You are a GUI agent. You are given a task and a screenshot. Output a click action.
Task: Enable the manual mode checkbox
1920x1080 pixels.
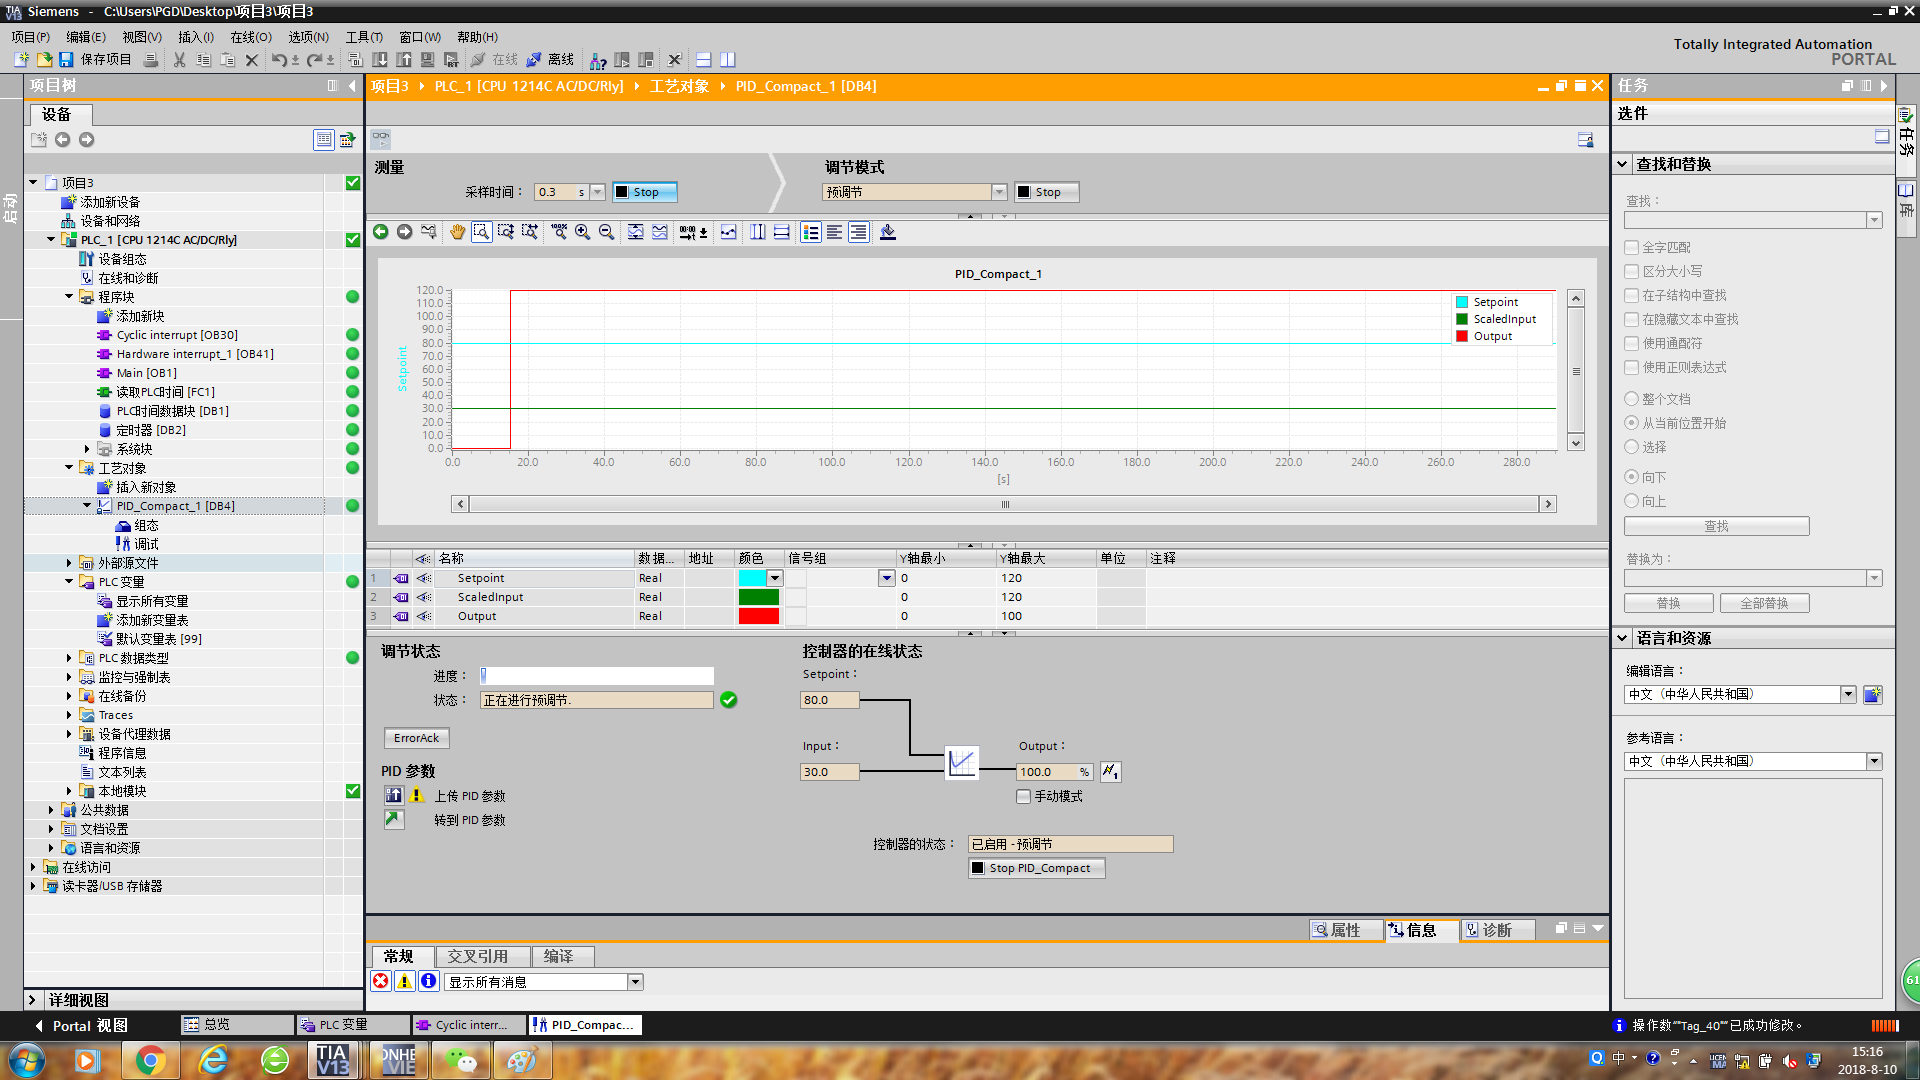click(1023, 796)
